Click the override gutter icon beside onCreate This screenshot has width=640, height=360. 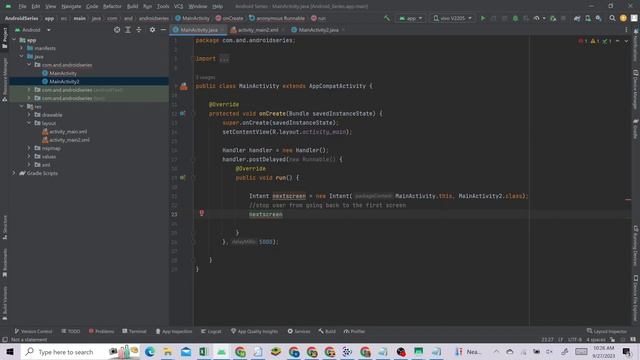pyautogui.click(x=182, y=113)
